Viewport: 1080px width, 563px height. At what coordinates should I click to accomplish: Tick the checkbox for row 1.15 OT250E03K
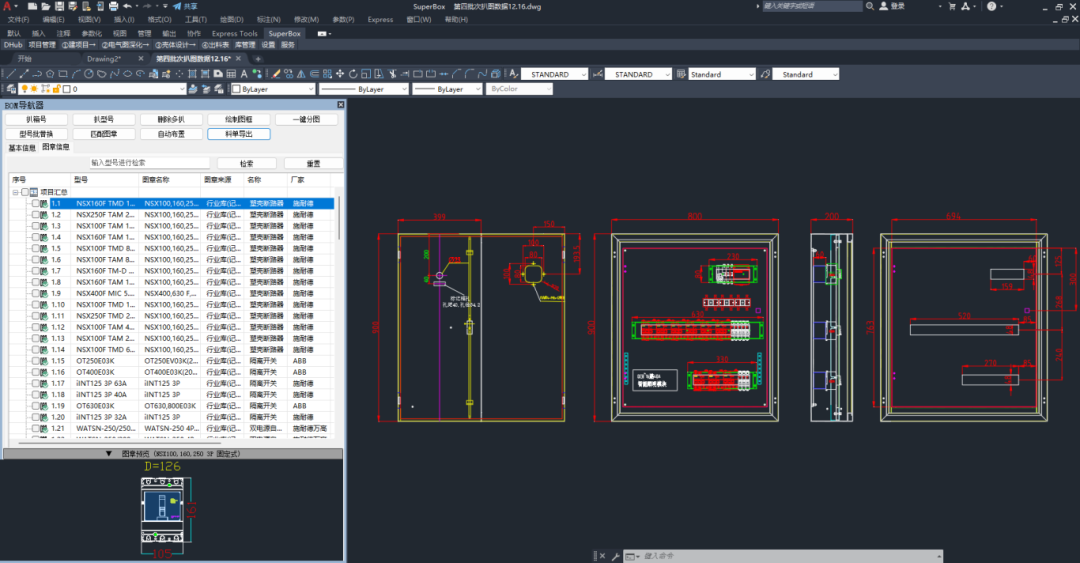pyautogui.click(x=36, y=360)
